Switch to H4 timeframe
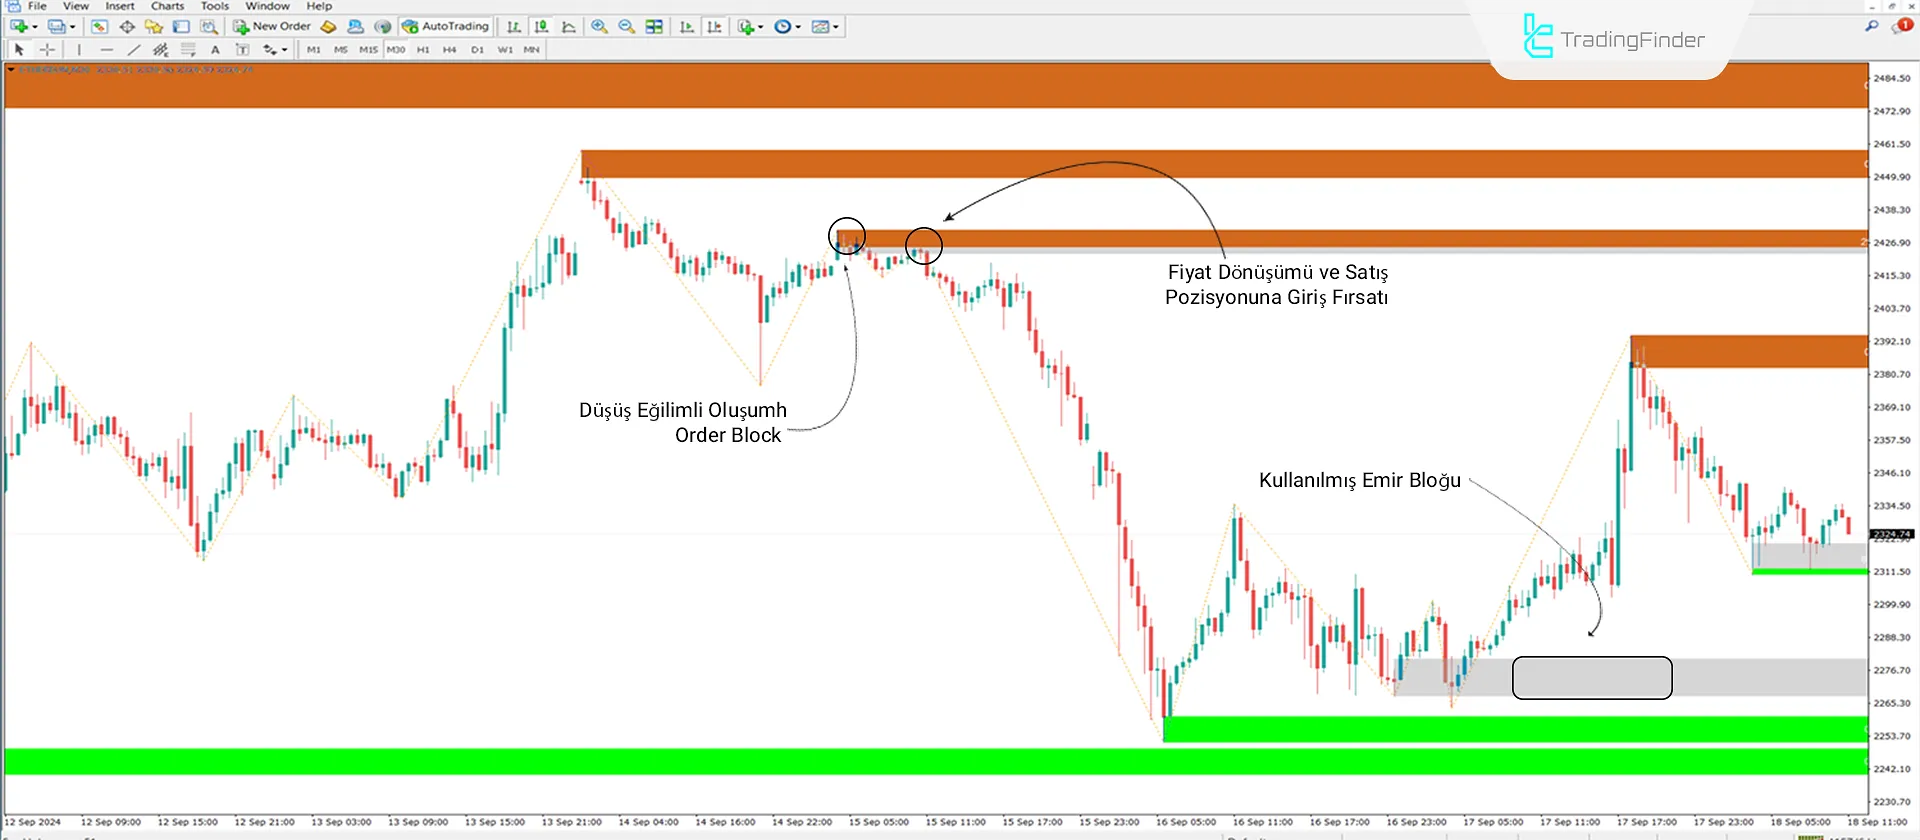Screen dimensions: 1920x840 point(450,49)
